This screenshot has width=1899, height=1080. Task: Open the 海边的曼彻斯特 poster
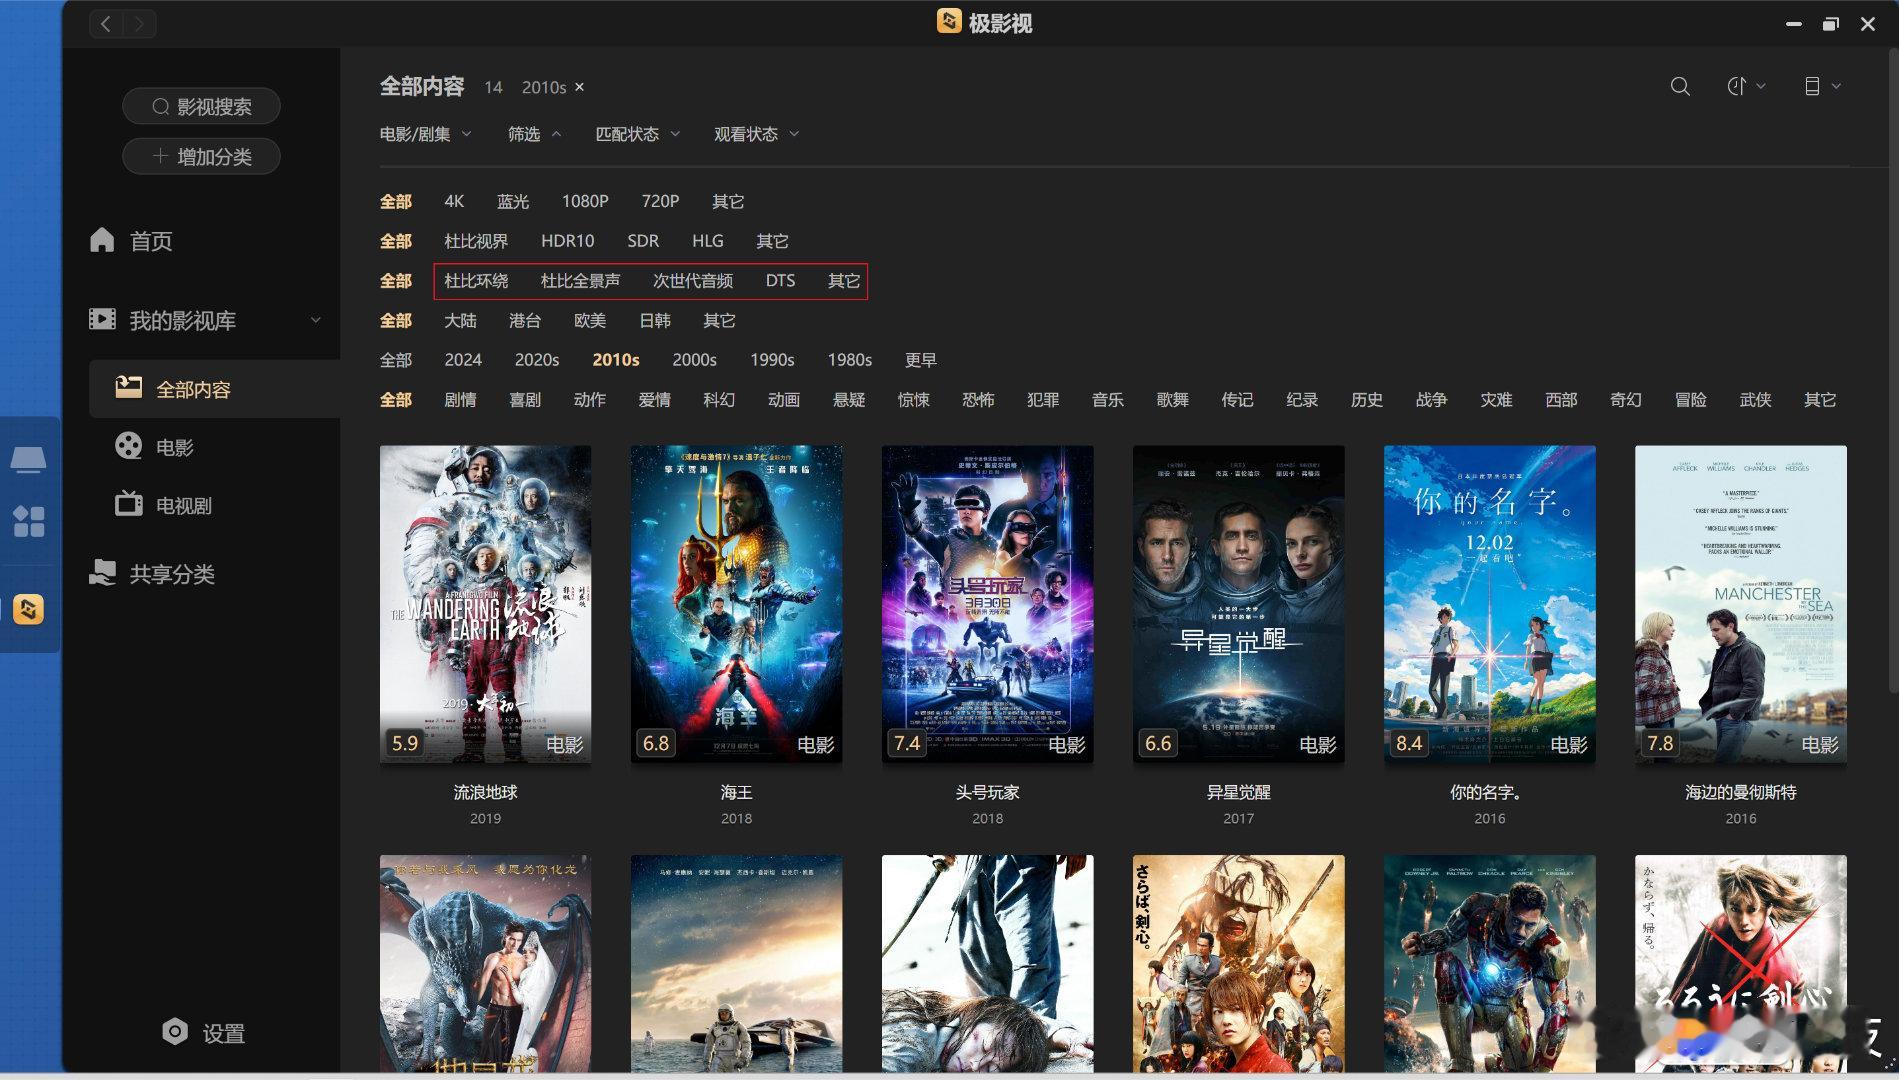(1740, 604)
